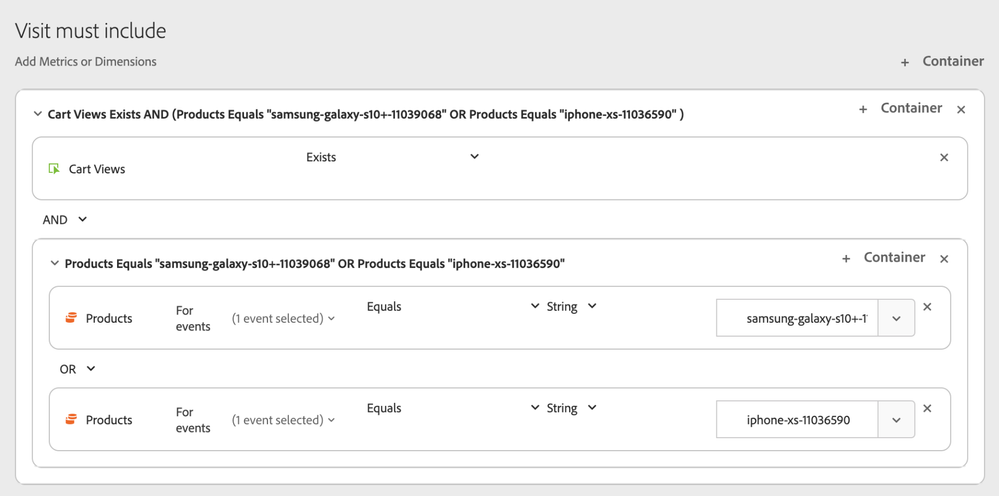This screenshot has width=999, height=496.
Task: Change the OR logical operator
Action: (x=77, y=369)
